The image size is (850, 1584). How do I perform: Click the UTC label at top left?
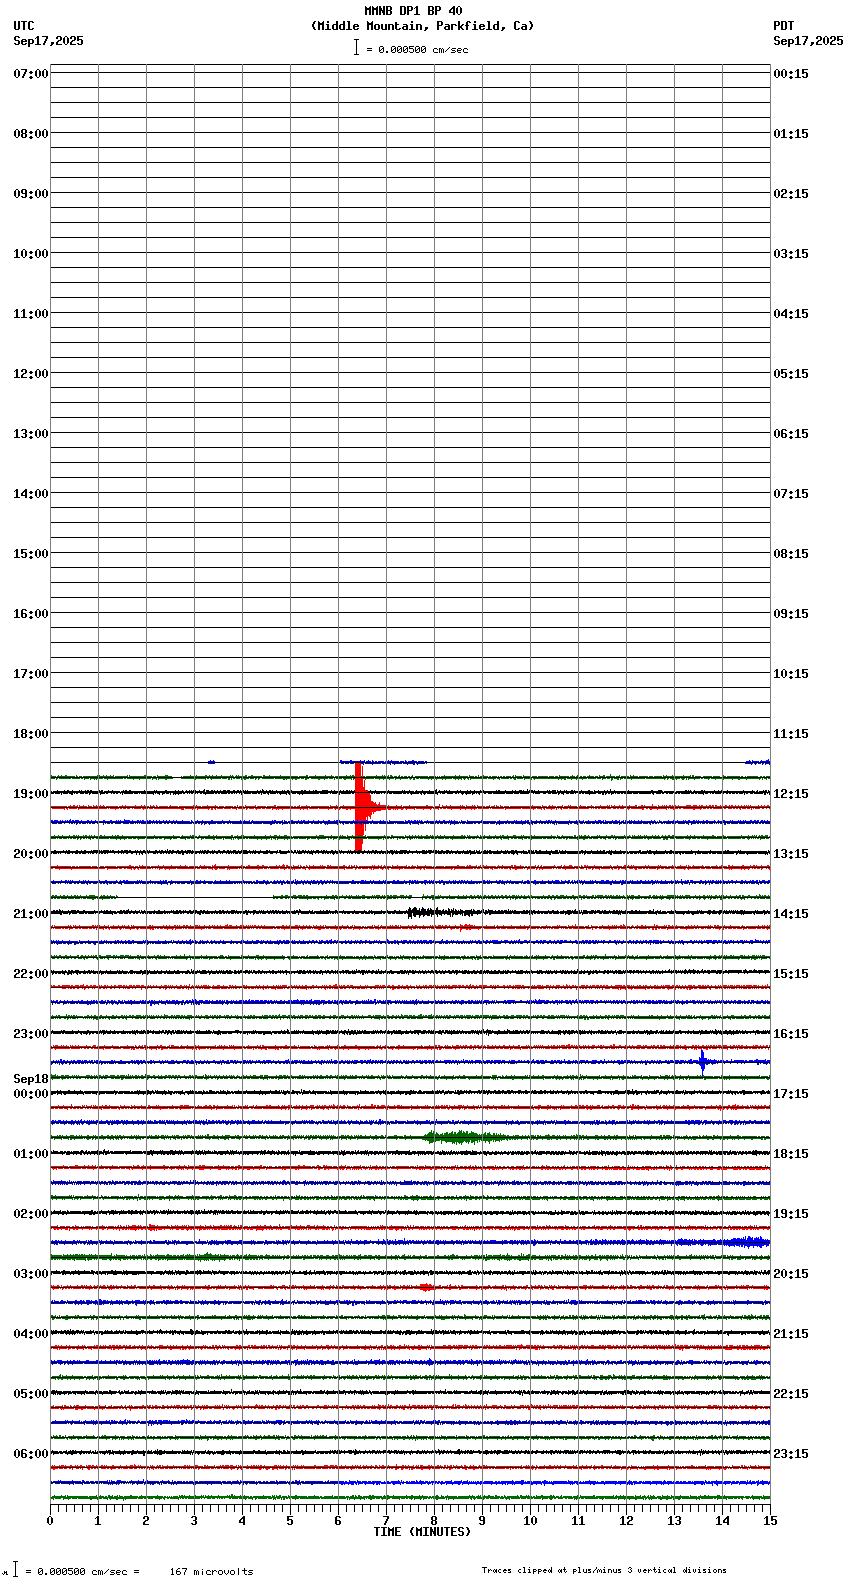coord(24,26)
